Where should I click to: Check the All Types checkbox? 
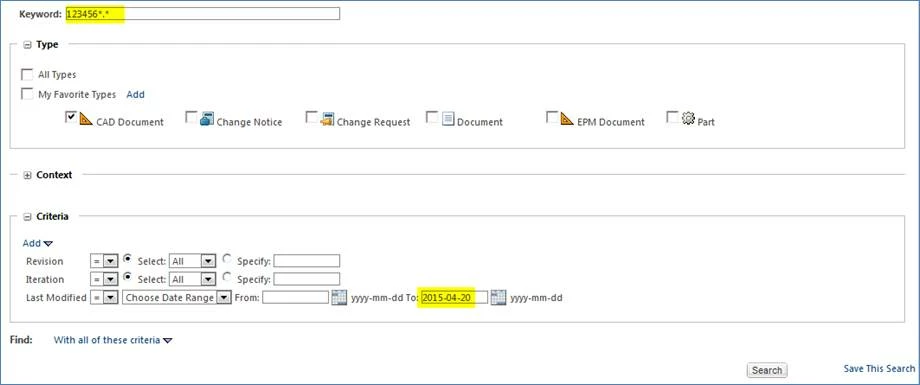pos(27,75)
